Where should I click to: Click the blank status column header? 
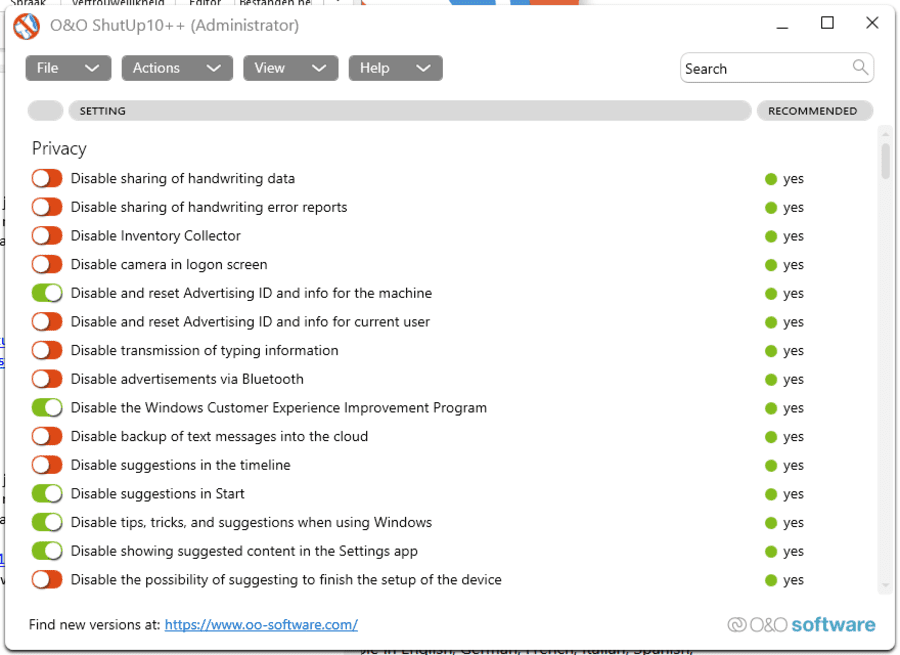(45, 111)
